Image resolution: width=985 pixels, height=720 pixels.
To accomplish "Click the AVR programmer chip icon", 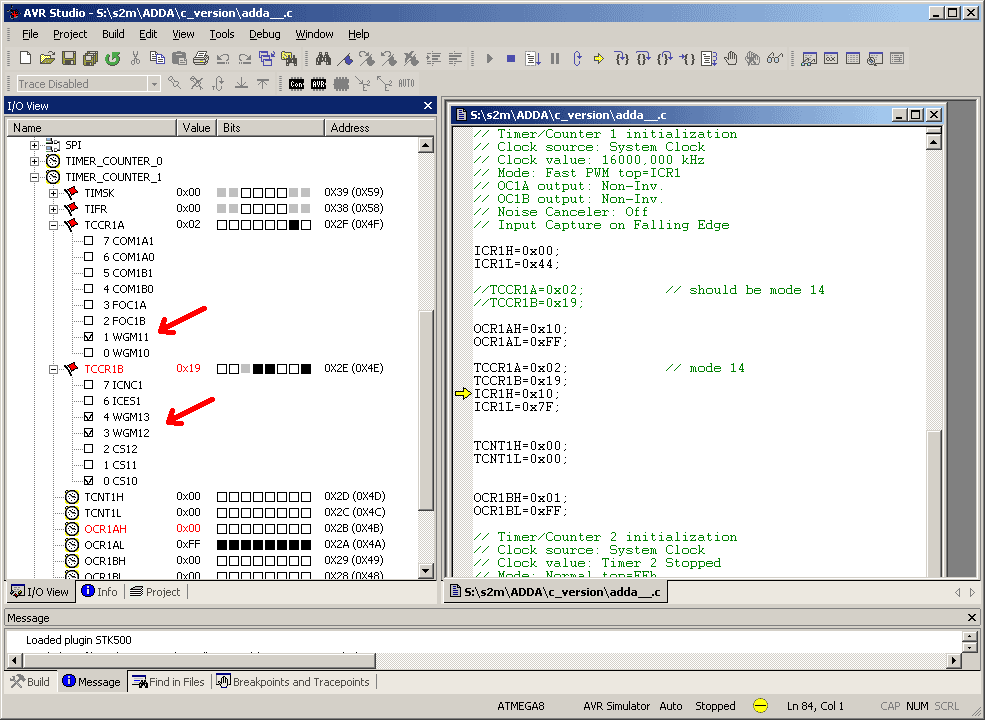I will pos(318,84).
